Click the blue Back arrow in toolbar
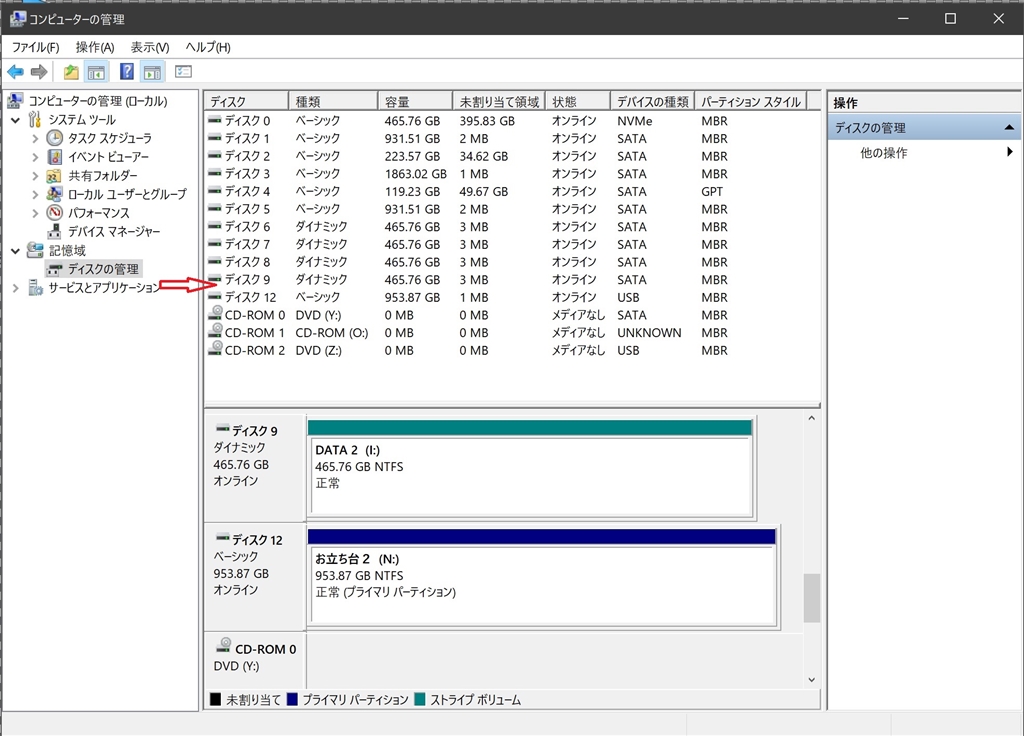1024x736 pixels. coord(15,72)
